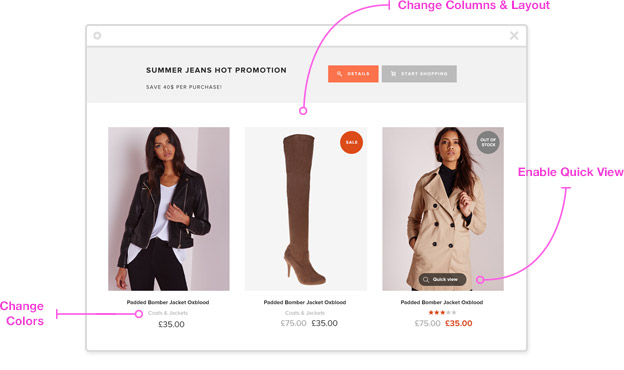The height and width of the screenshot is (370, 624).
Task: Select the brown knee-high boot product image
Action: 306,209
